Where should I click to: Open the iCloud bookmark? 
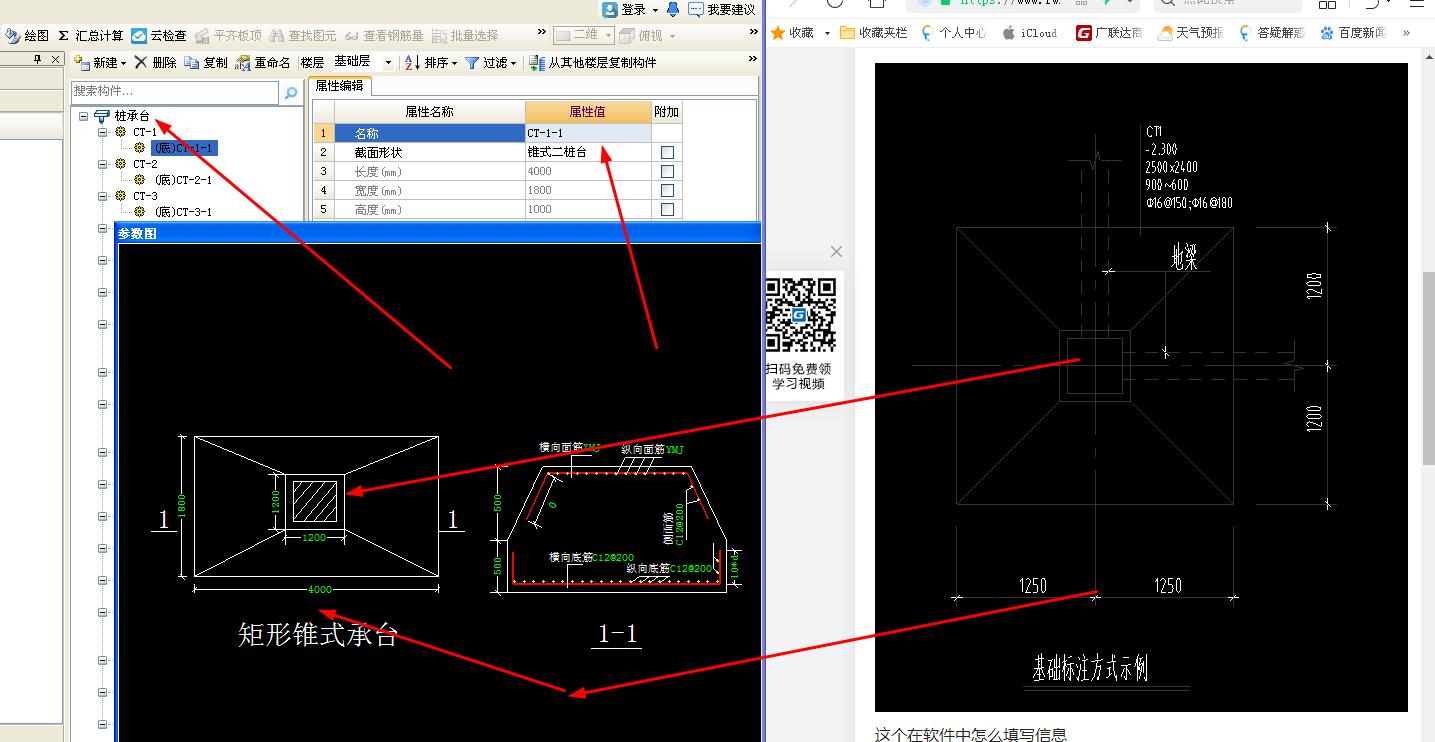click(1030, 33)
